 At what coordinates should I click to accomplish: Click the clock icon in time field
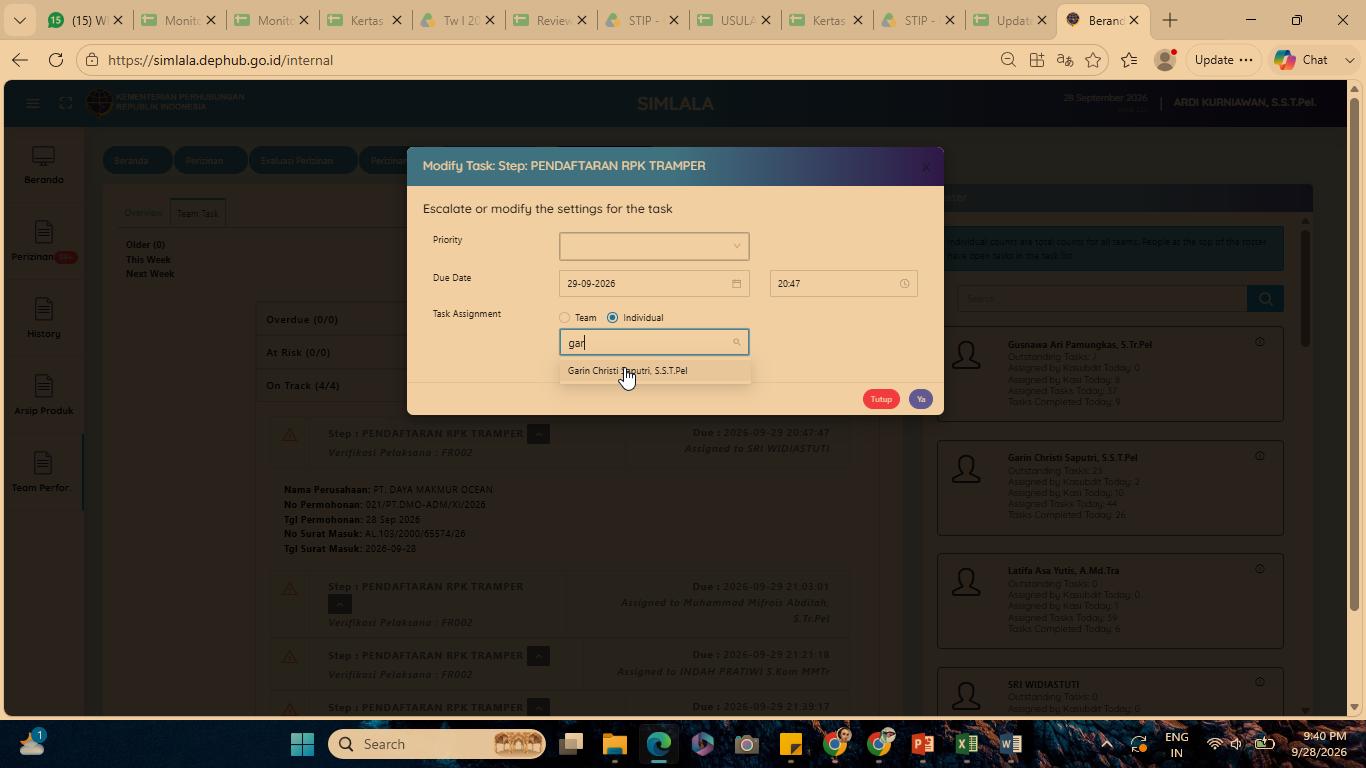904,284
